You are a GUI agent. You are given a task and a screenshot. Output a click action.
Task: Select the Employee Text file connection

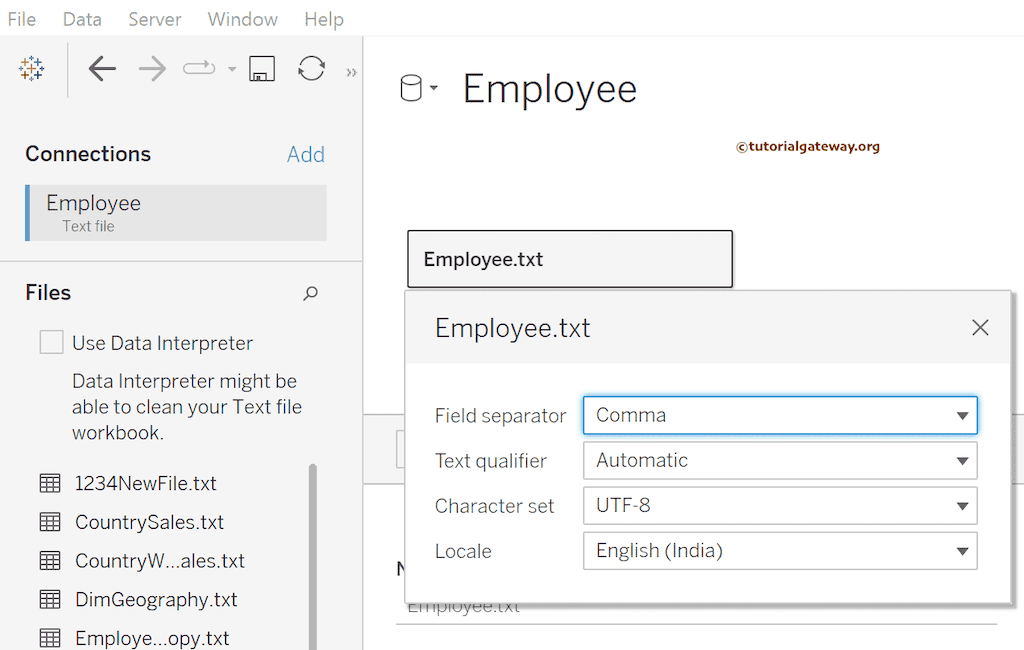[x=175, y=212]
